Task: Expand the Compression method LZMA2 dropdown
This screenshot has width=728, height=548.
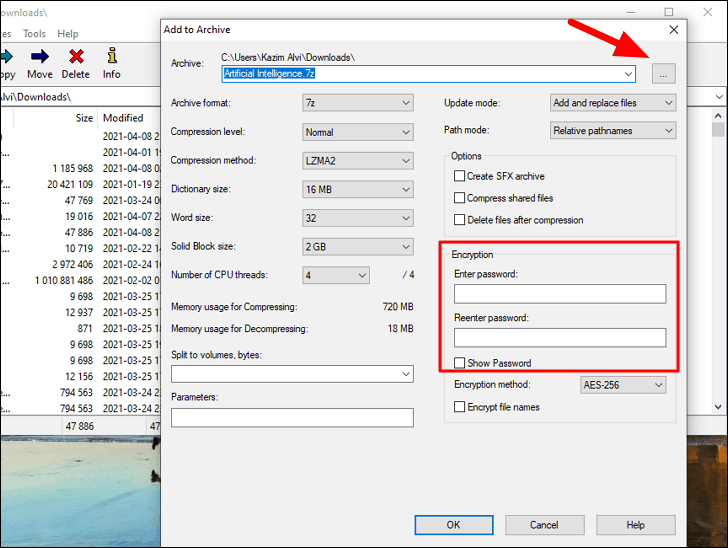Action: point(358,161)
